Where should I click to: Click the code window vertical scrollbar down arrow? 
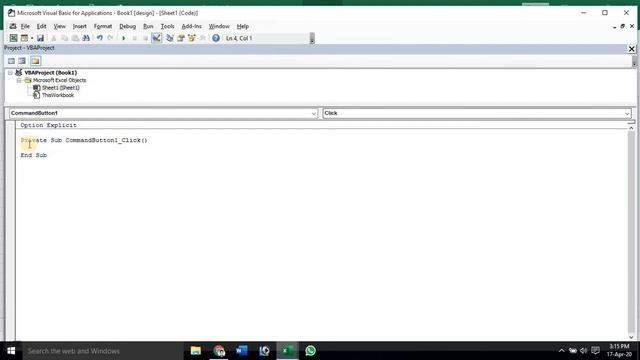coord(631,337)
